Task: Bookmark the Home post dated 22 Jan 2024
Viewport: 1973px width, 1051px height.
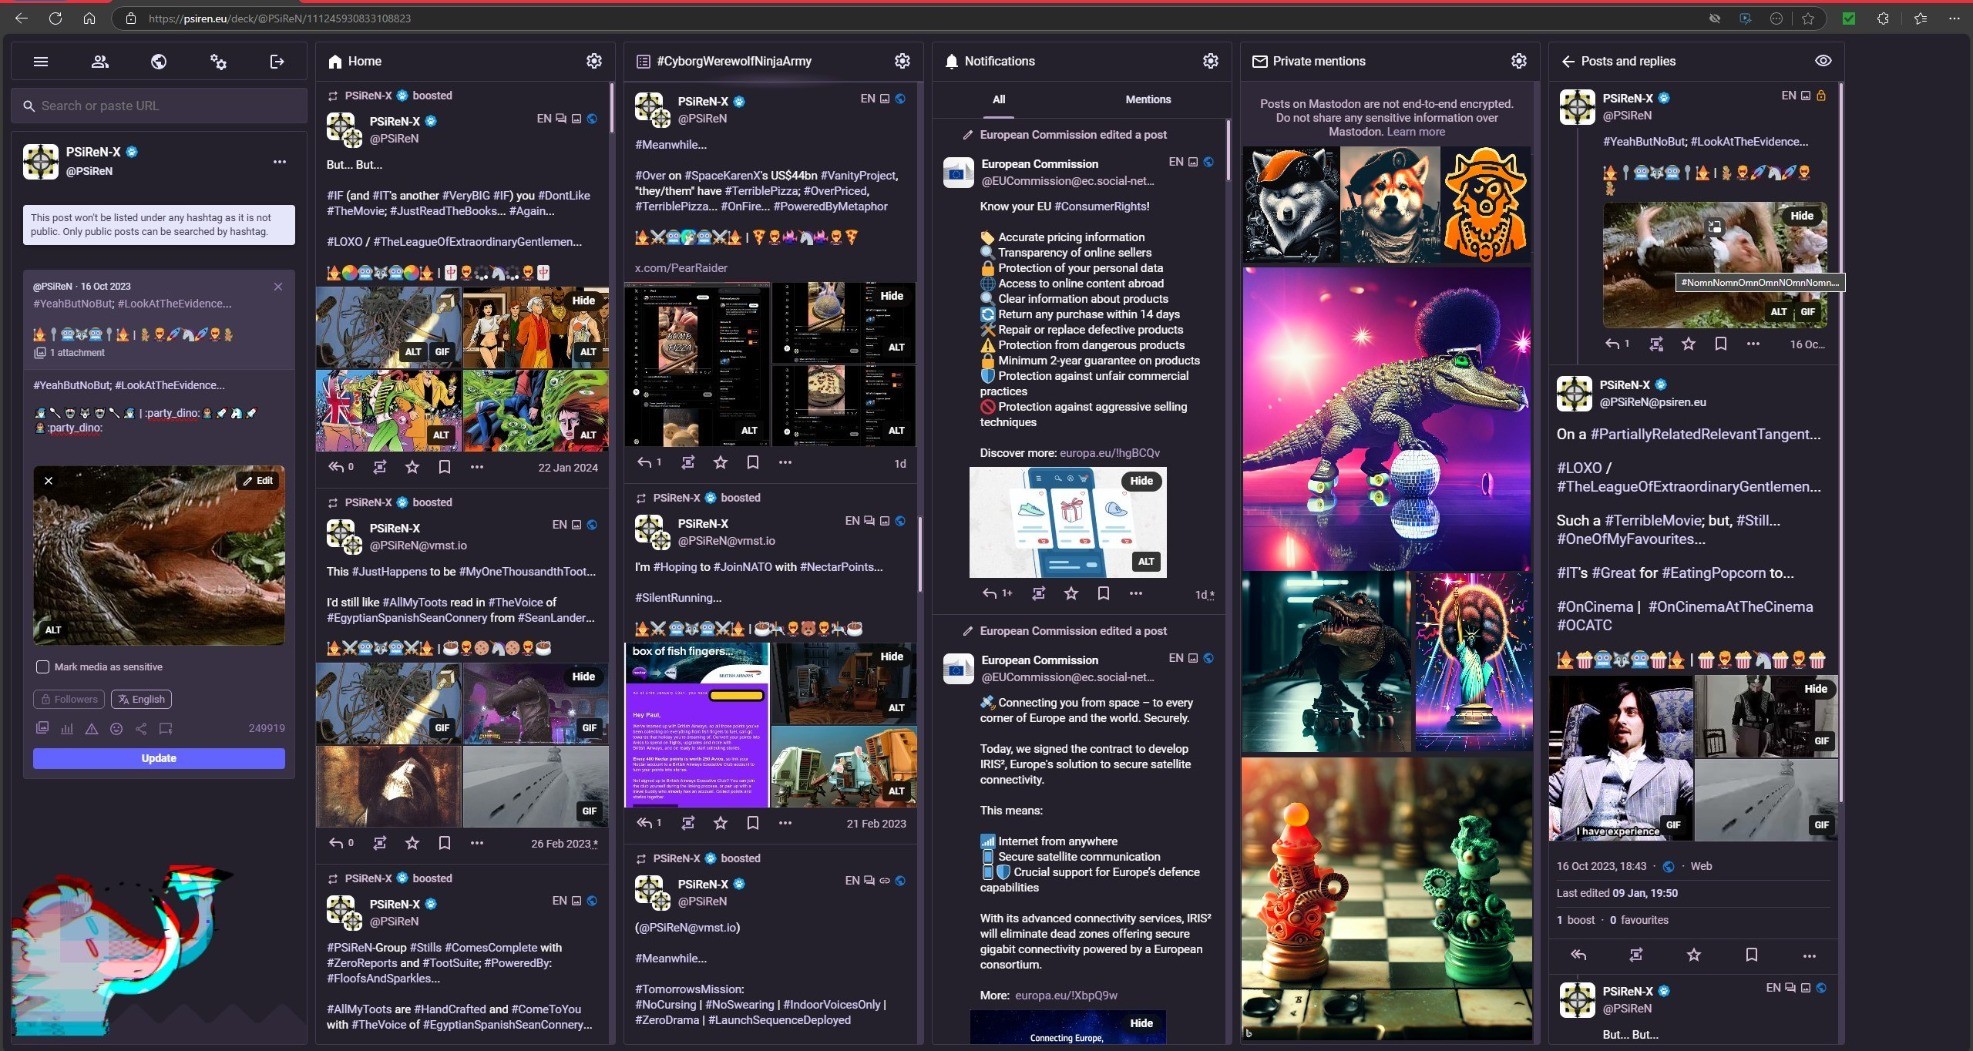Action: click(x=445, y=467)
